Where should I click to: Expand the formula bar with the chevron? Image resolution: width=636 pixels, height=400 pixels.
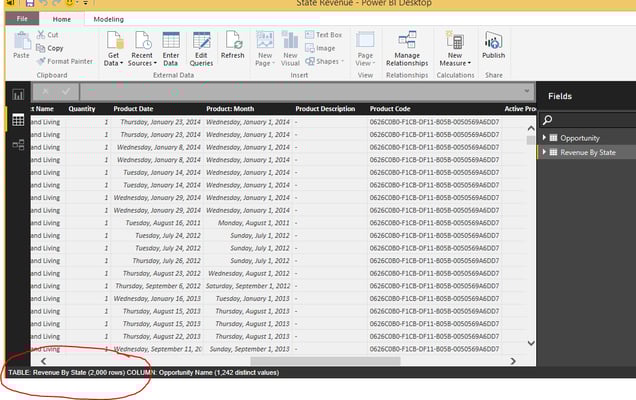point(526,91)
